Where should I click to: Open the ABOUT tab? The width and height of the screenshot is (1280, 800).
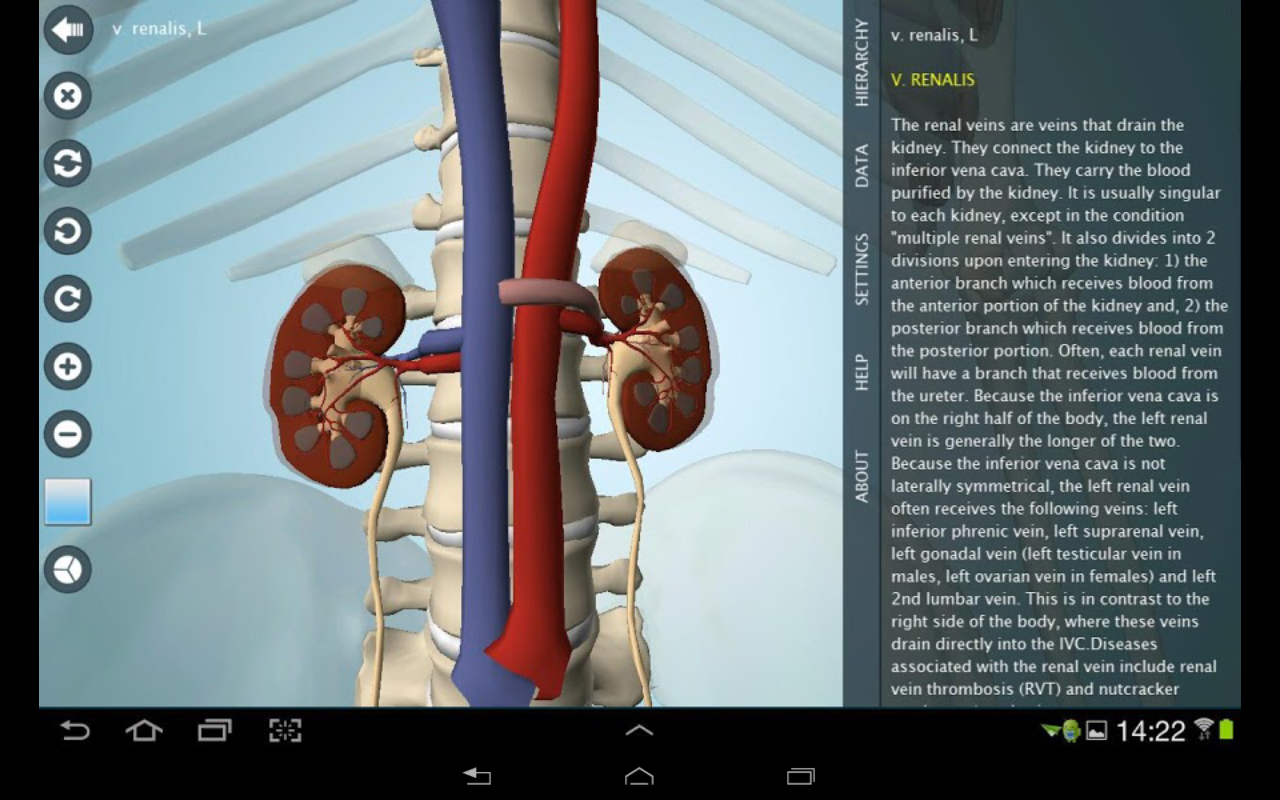[862, 476]
